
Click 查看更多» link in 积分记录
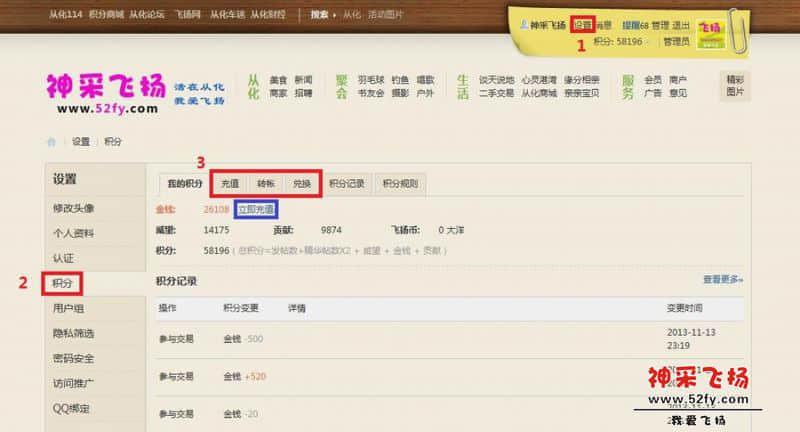pyautogui.click(x=723, y=279)
